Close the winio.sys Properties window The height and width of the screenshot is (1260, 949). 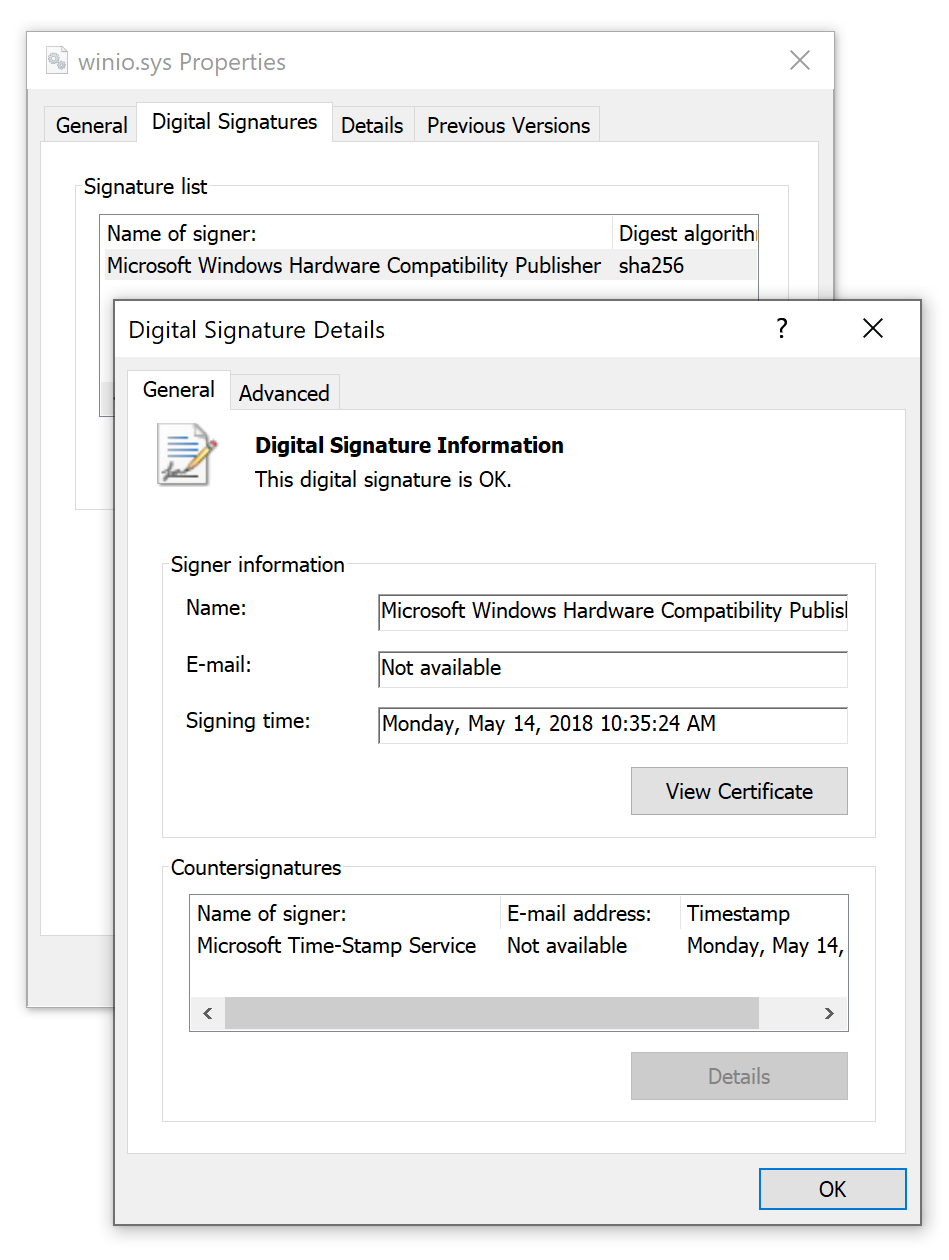tap(800, 60)
